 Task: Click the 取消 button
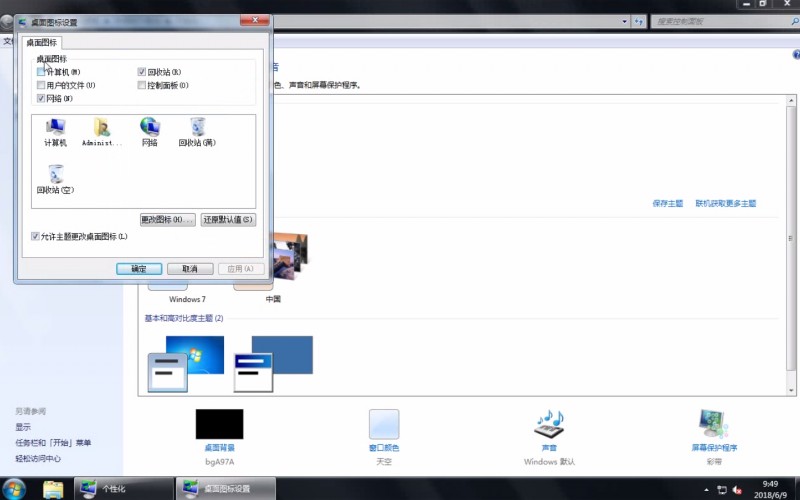click(190, 269)
